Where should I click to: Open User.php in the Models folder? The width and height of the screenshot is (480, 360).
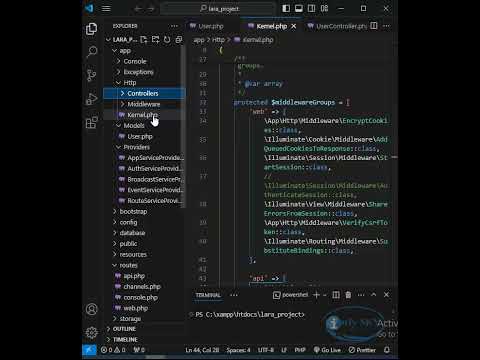tap(140, 136)
